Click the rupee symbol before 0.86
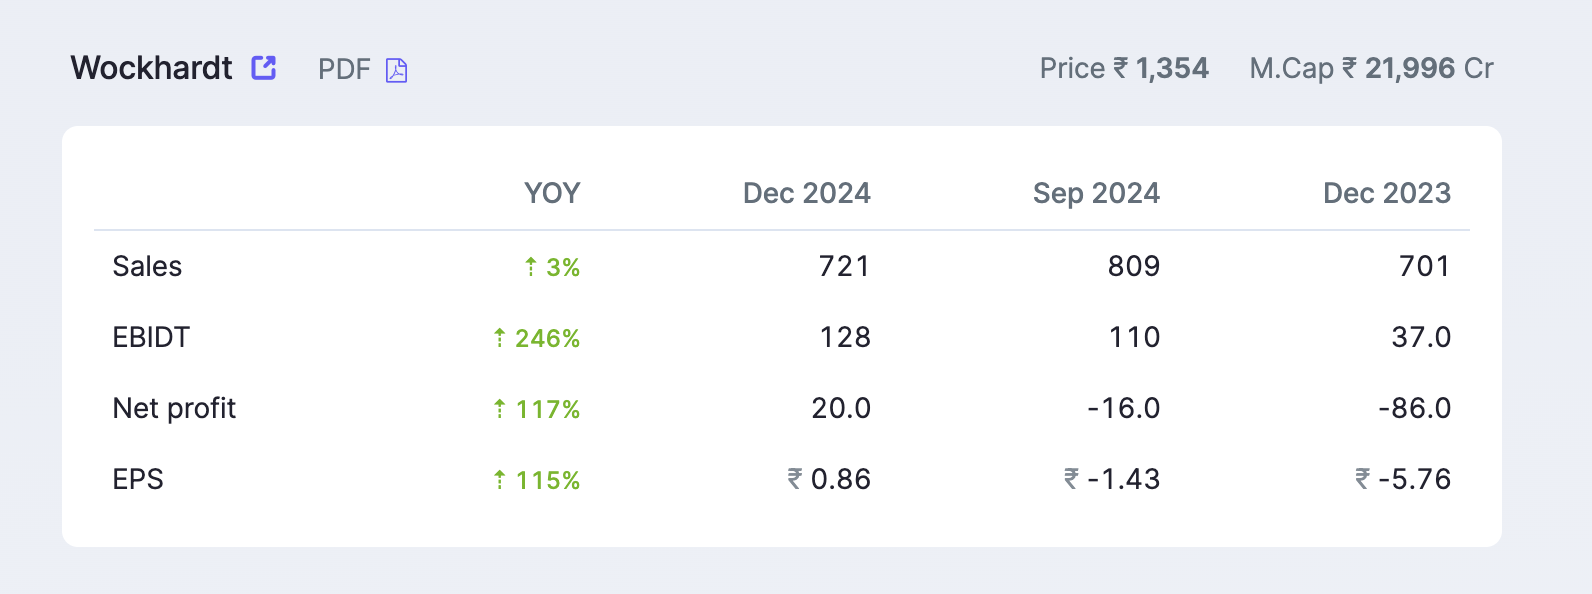 click(x=795, y=479)
